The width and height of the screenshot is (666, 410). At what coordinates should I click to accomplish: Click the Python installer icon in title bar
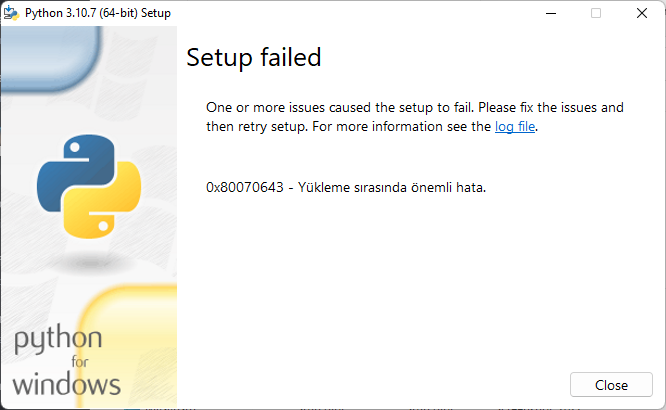coord(11,14)
